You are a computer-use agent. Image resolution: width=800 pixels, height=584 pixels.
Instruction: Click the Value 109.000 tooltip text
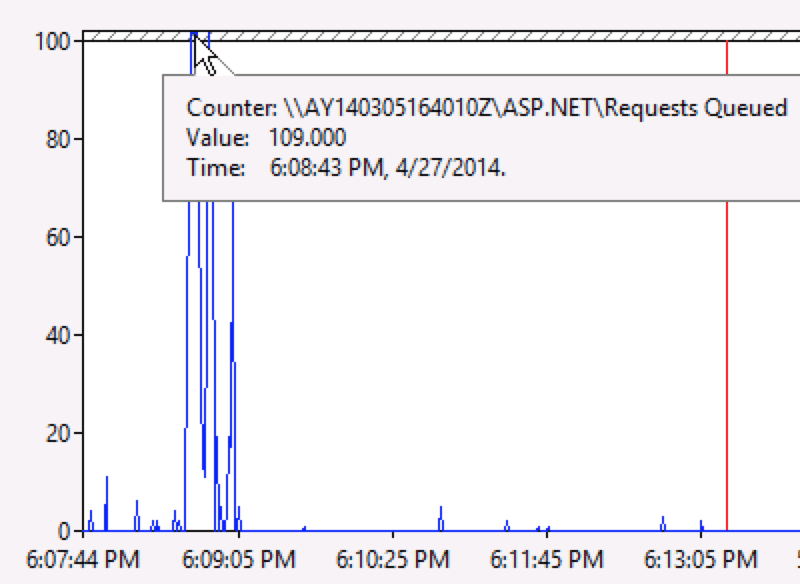pos(266,138)
